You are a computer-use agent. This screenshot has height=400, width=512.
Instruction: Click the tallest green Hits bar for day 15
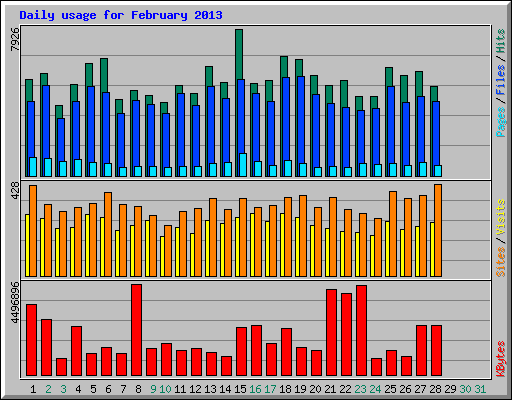239,54
